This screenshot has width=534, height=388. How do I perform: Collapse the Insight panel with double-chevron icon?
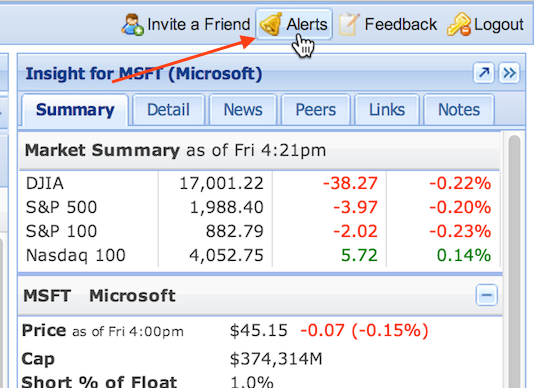[x=509, y=73]
